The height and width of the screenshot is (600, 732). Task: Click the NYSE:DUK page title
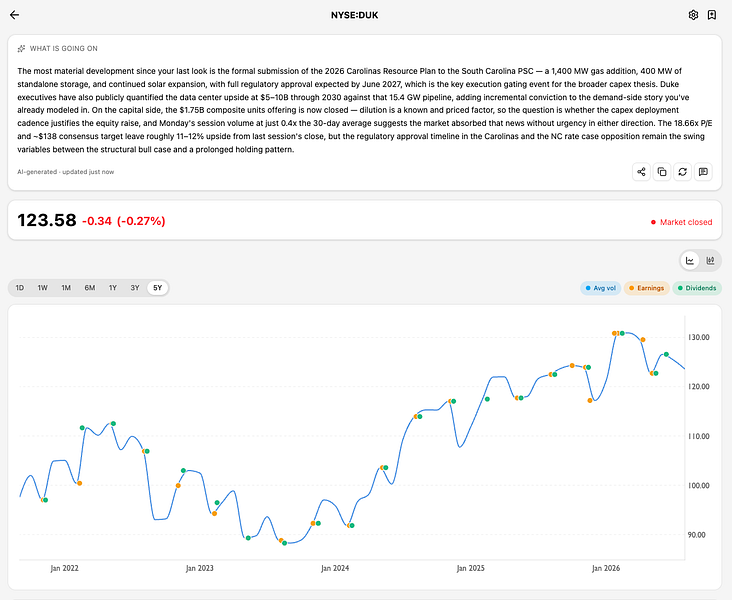point(355,15)
